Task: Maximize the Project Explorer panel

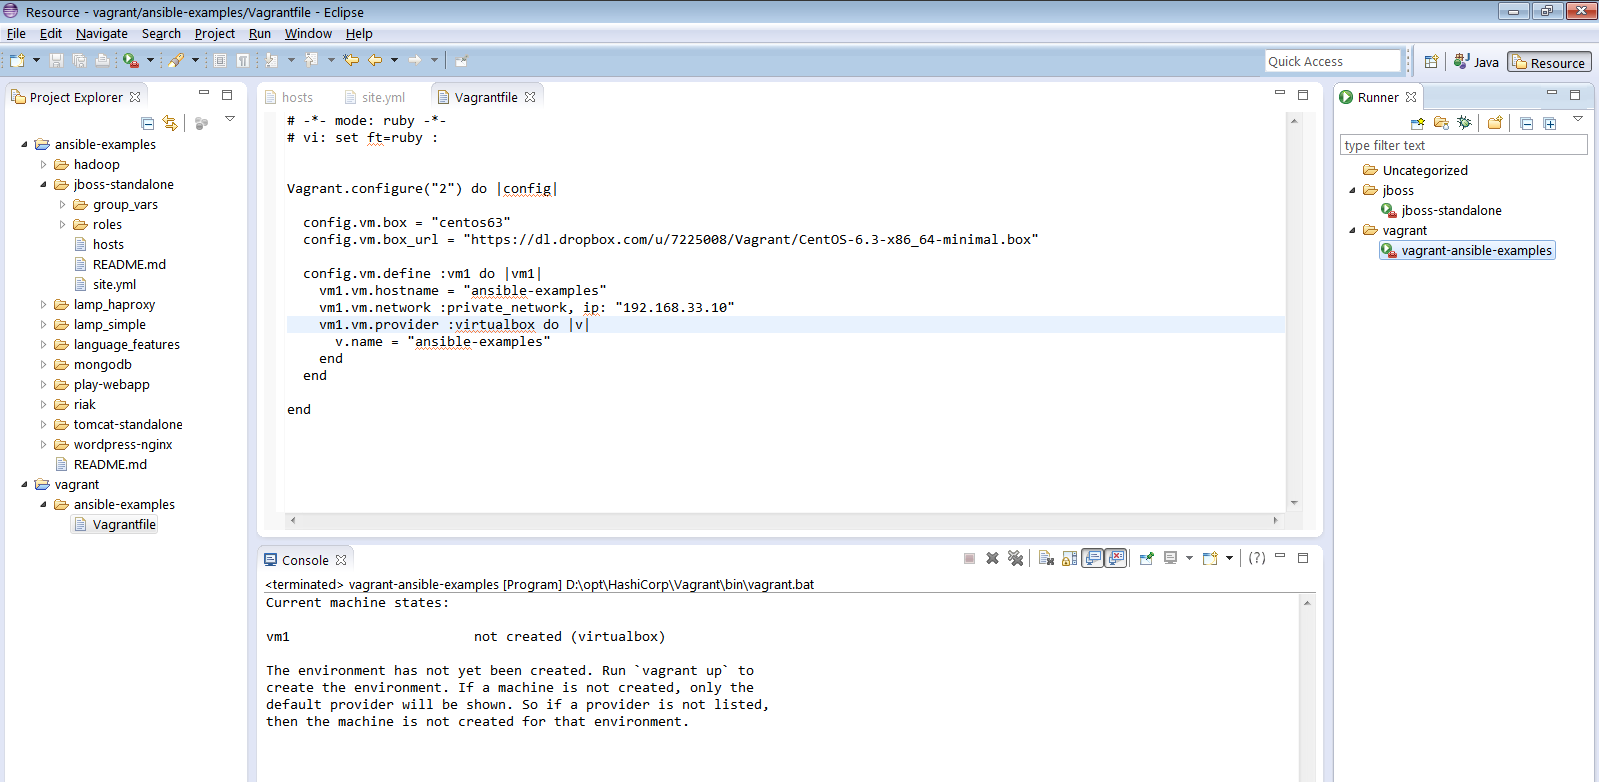Action: [x=227, y=95]
